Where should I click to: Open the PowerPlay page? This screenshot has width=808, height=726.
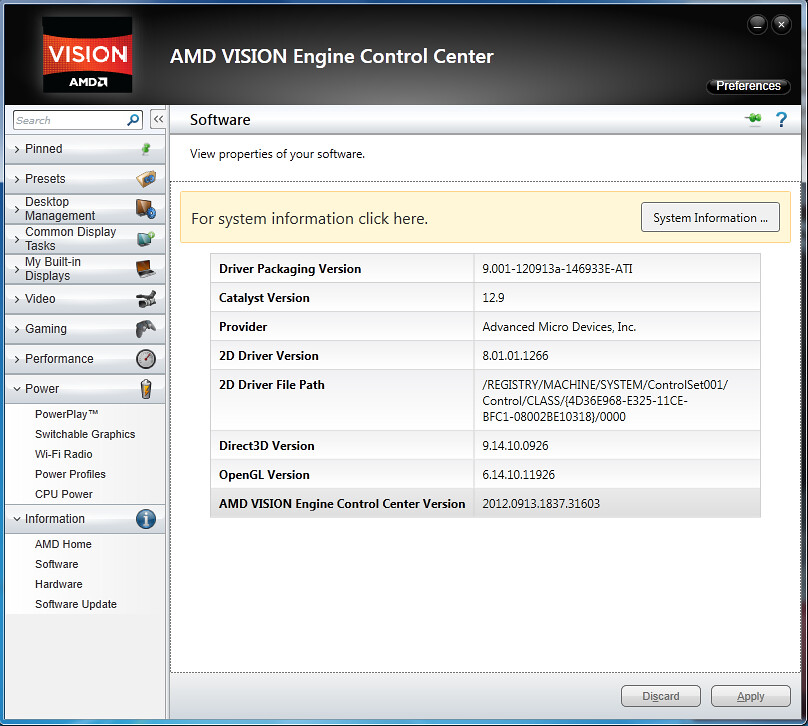click(66, 414)
